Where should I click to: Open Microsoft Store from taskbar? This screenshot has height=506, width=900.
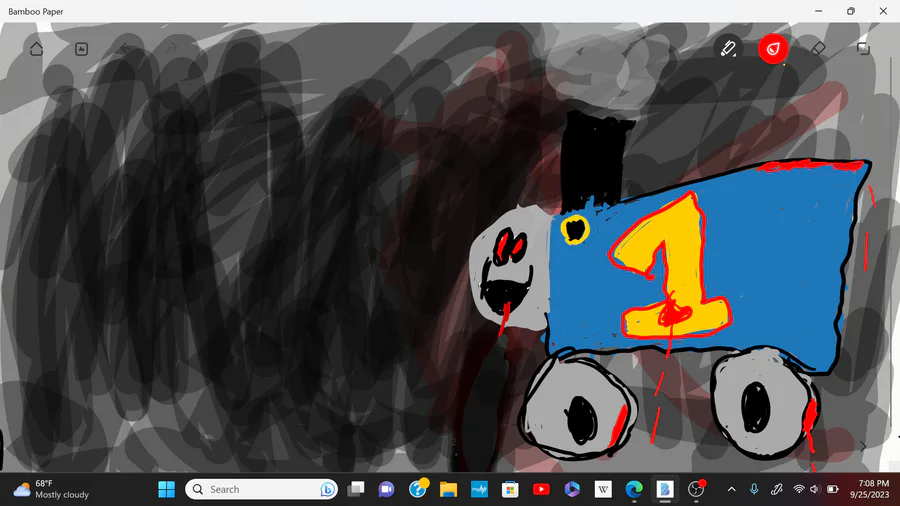tap(510, 489)
